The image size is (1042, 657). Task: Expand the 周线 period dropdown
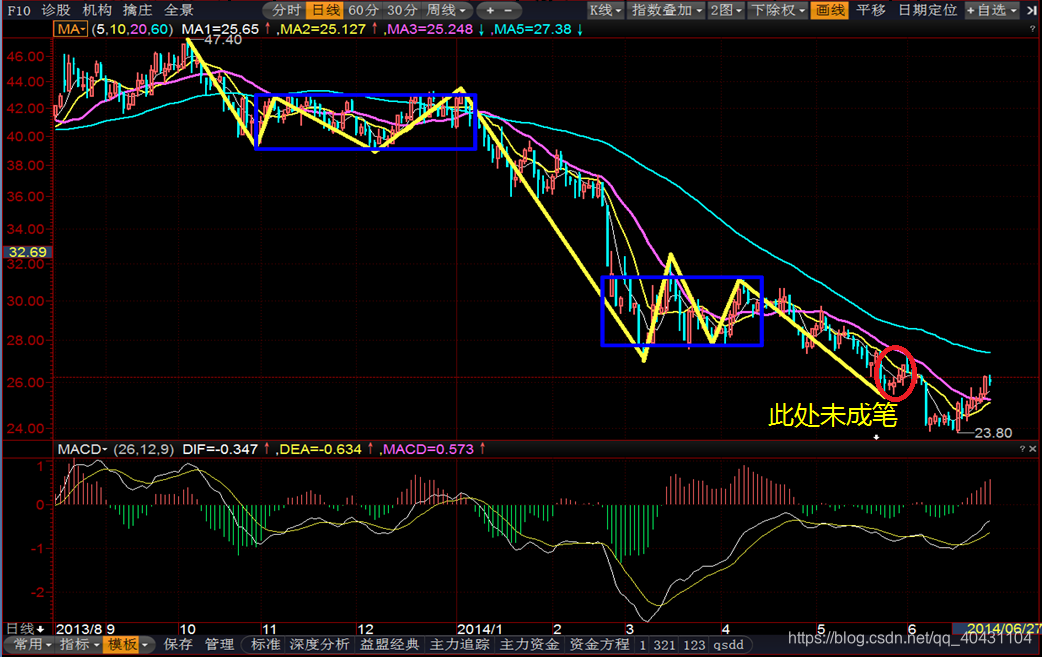[x=447, y=10]
